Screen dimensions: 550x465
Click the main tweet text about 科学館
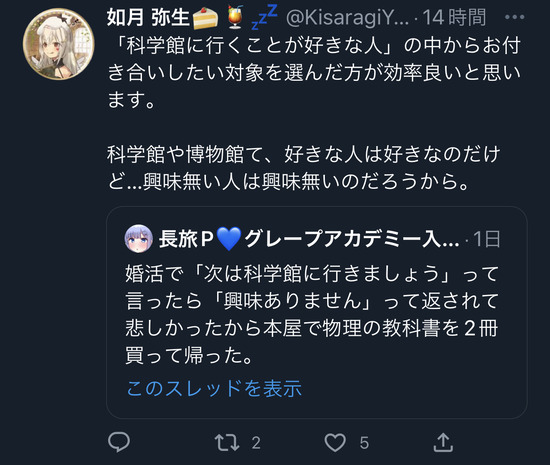314,113
